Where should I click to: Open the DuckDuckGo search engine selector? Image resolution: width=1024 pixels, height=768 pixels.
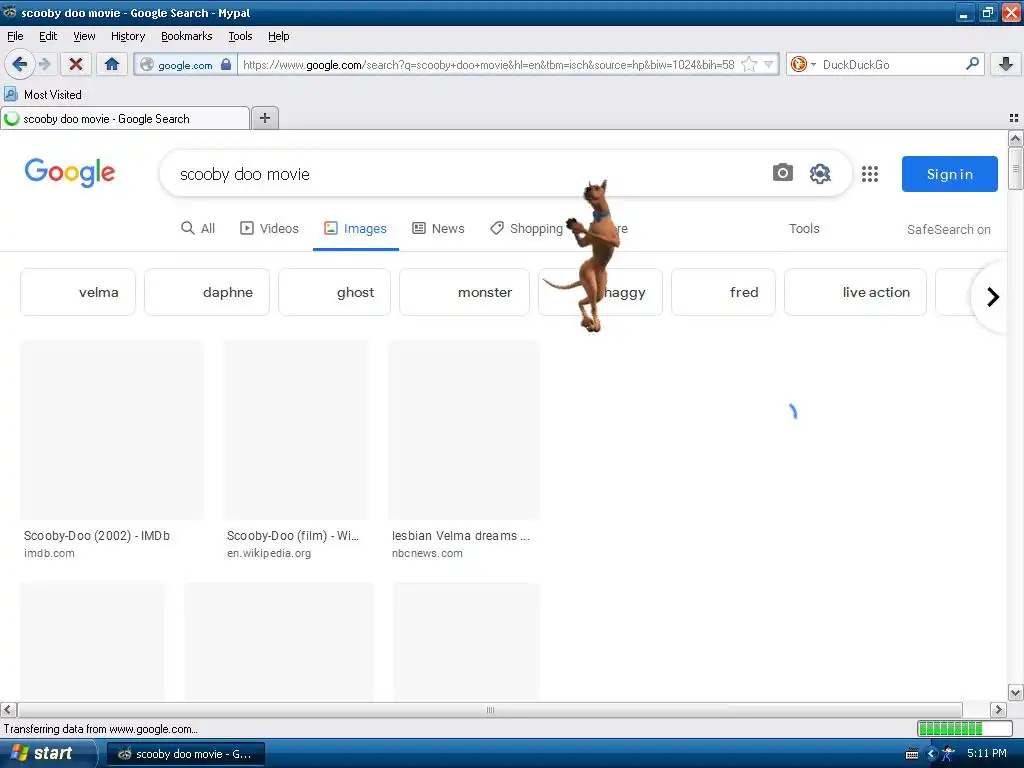tap(803, 65)
